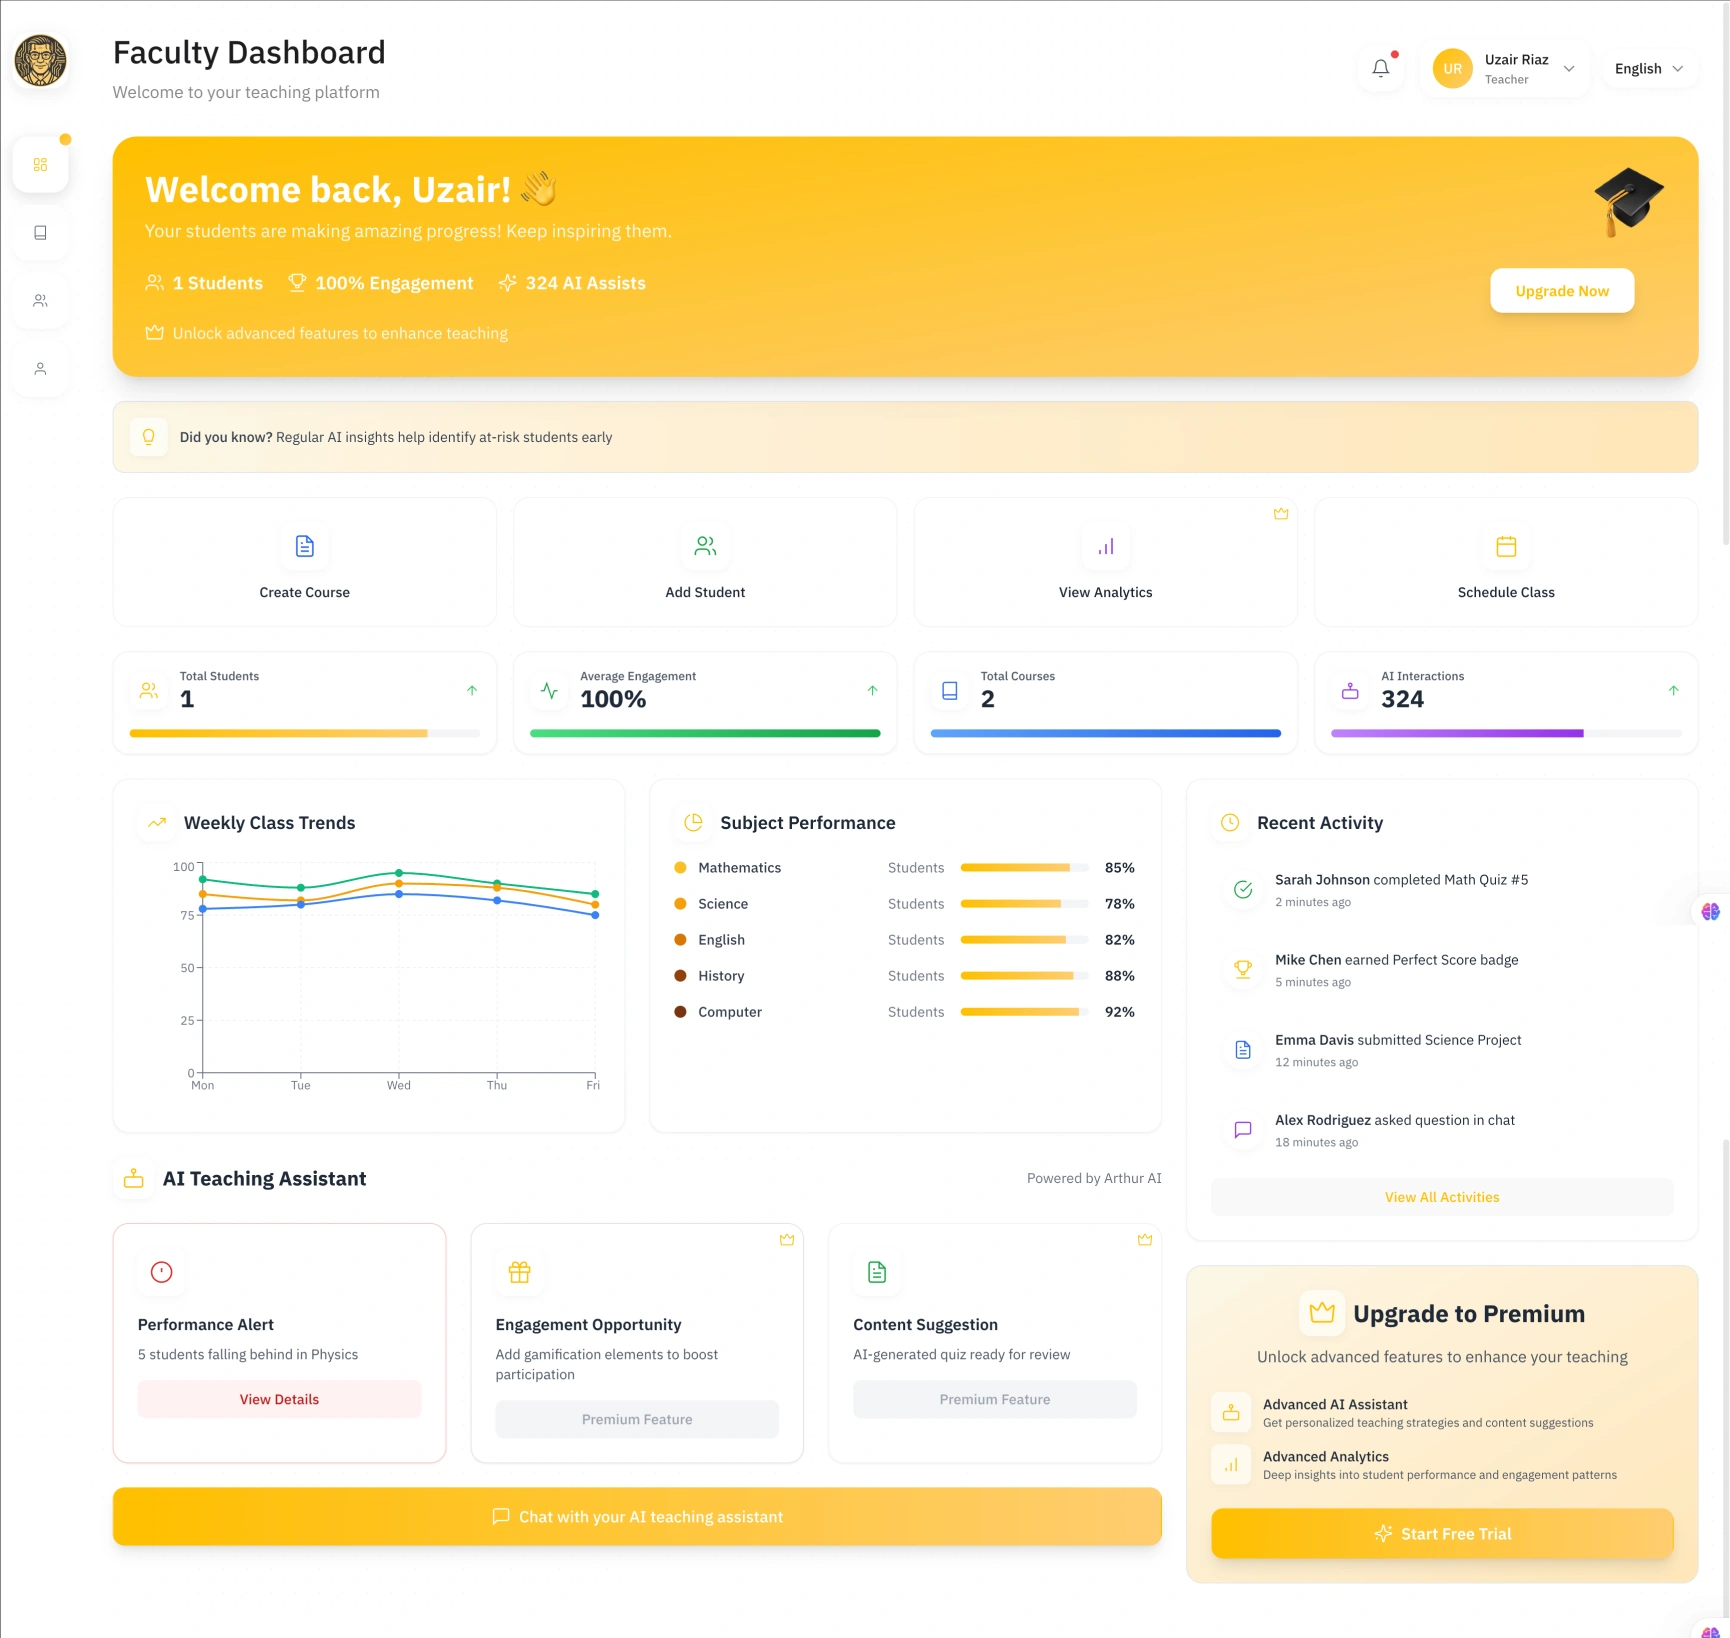
Task: Click the Computer performance progress bar
Action: click(x=1024, y=1012)
